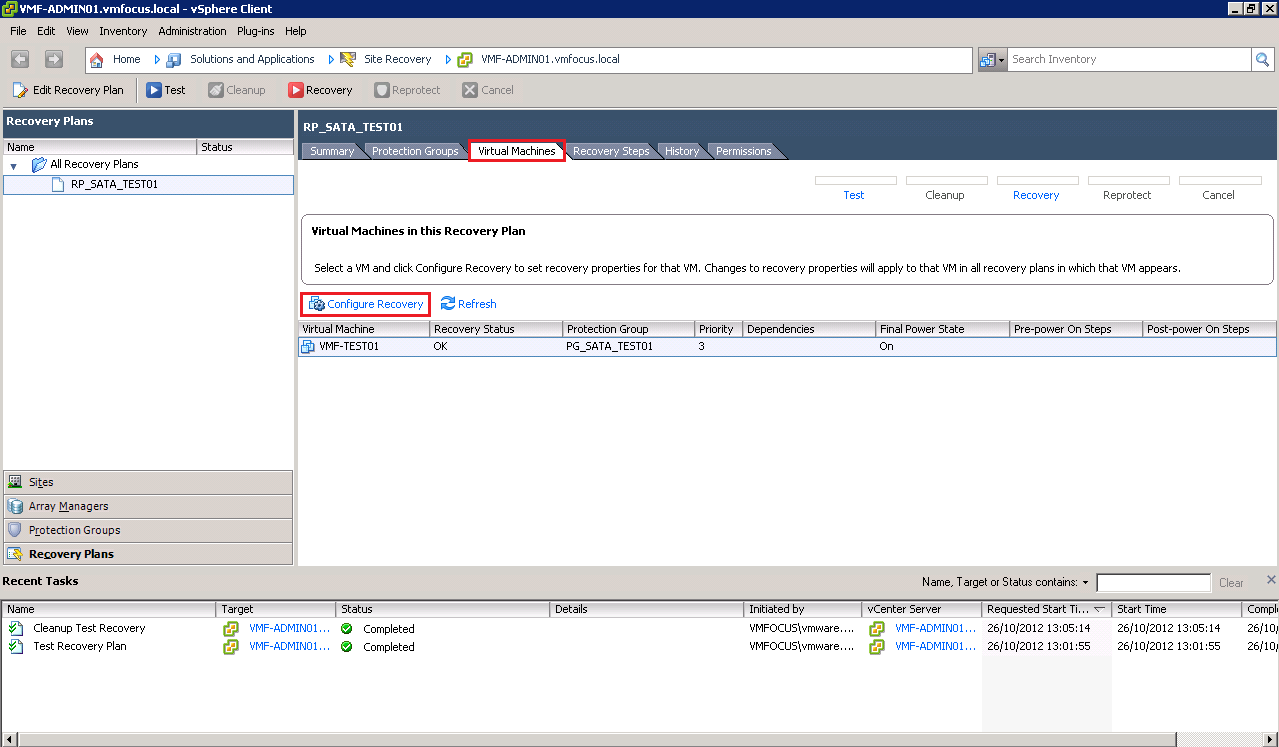Click the Edit Recovery Plan toolbar icon
Image resolution: width=1279 pixels, height=747 pixels.
(x=20, y=90)
